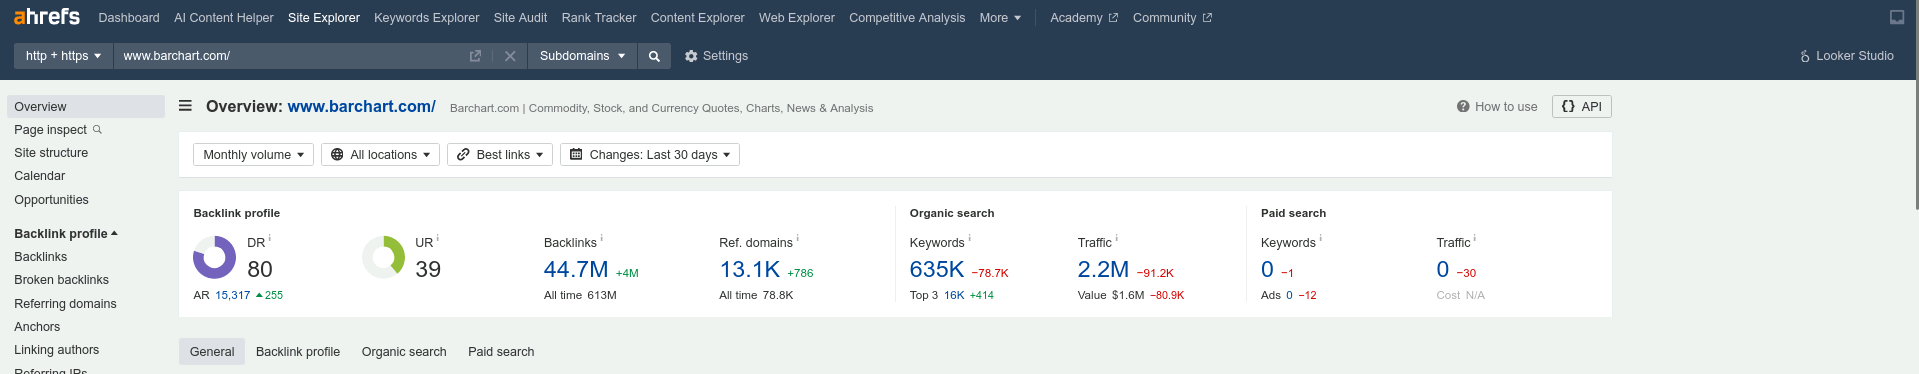Select Overview in the sidebar

pos(86,107)
